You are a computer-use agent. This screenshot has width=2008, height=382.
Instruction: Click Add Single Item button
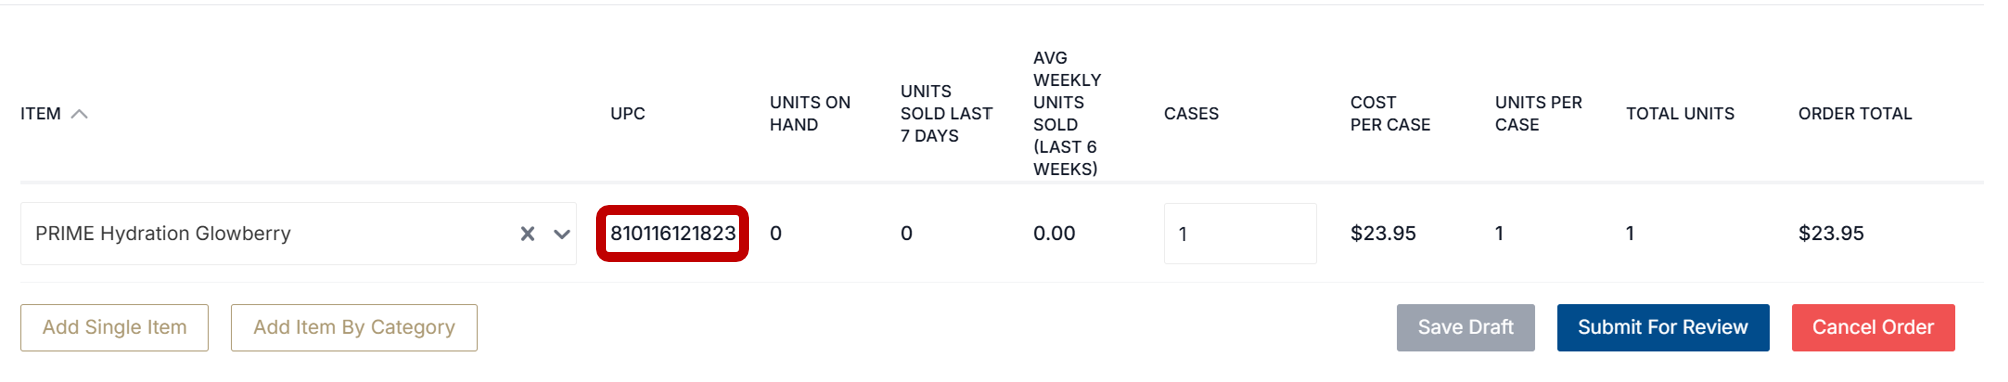(x=115, y=328)
